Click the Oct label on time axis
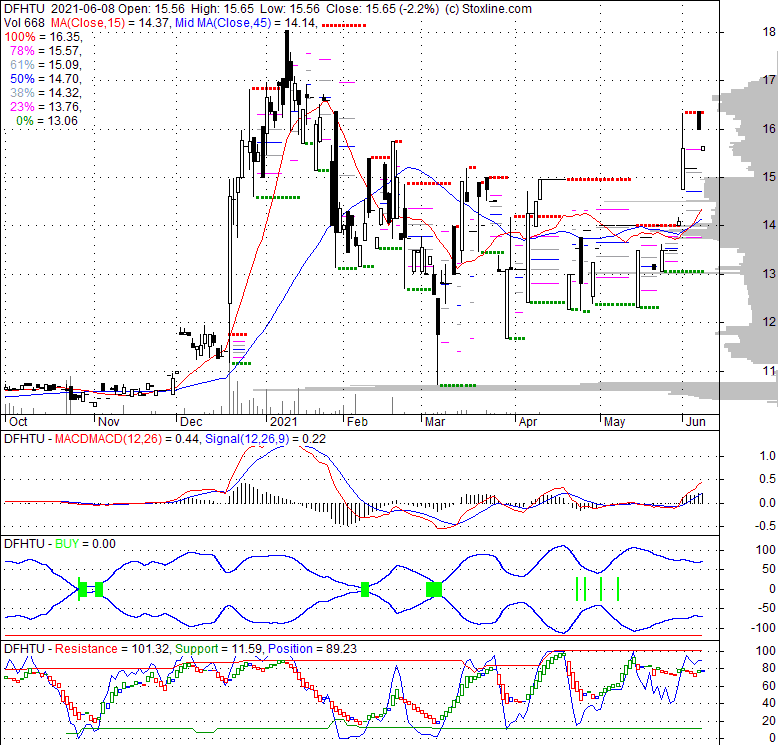The image size is (780, 745). point(18,422)
